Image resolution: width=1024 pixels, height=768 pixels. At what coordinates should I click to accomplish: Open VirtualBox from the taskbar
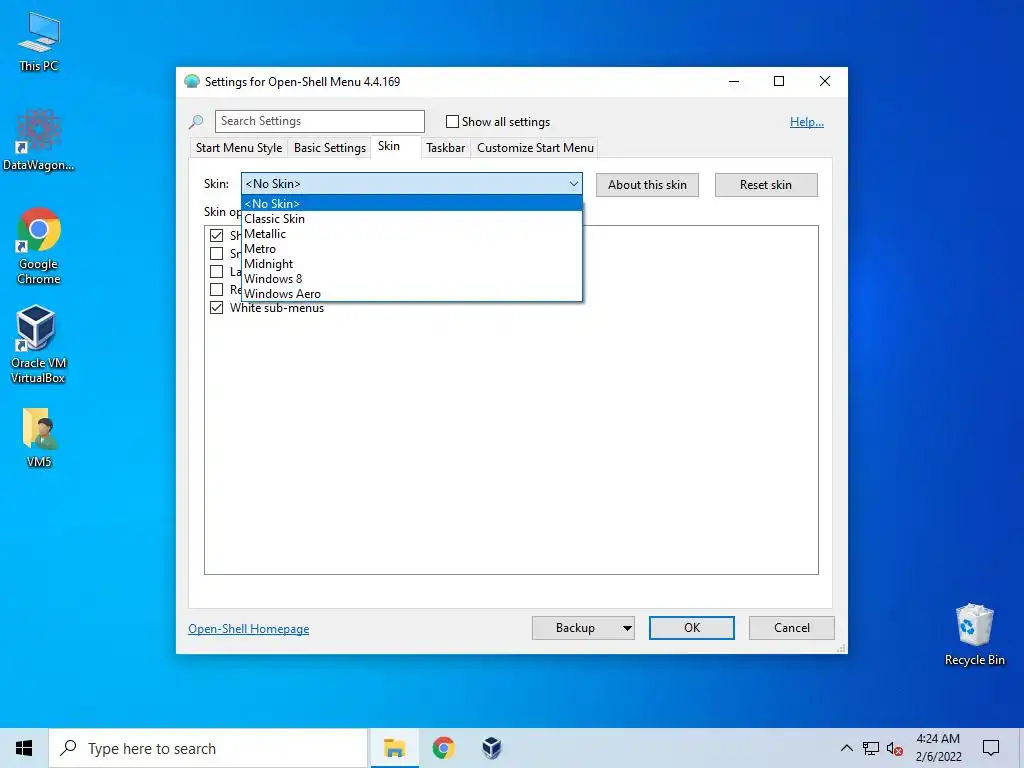492,748
